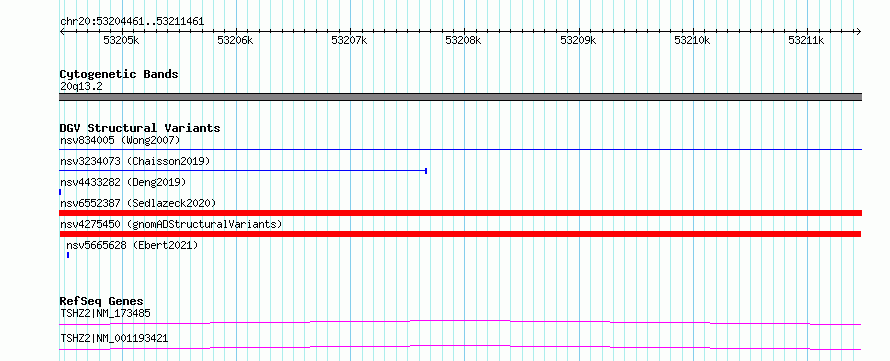
Task: Click the 20q13.2 band label
Action: pos(81,87)
